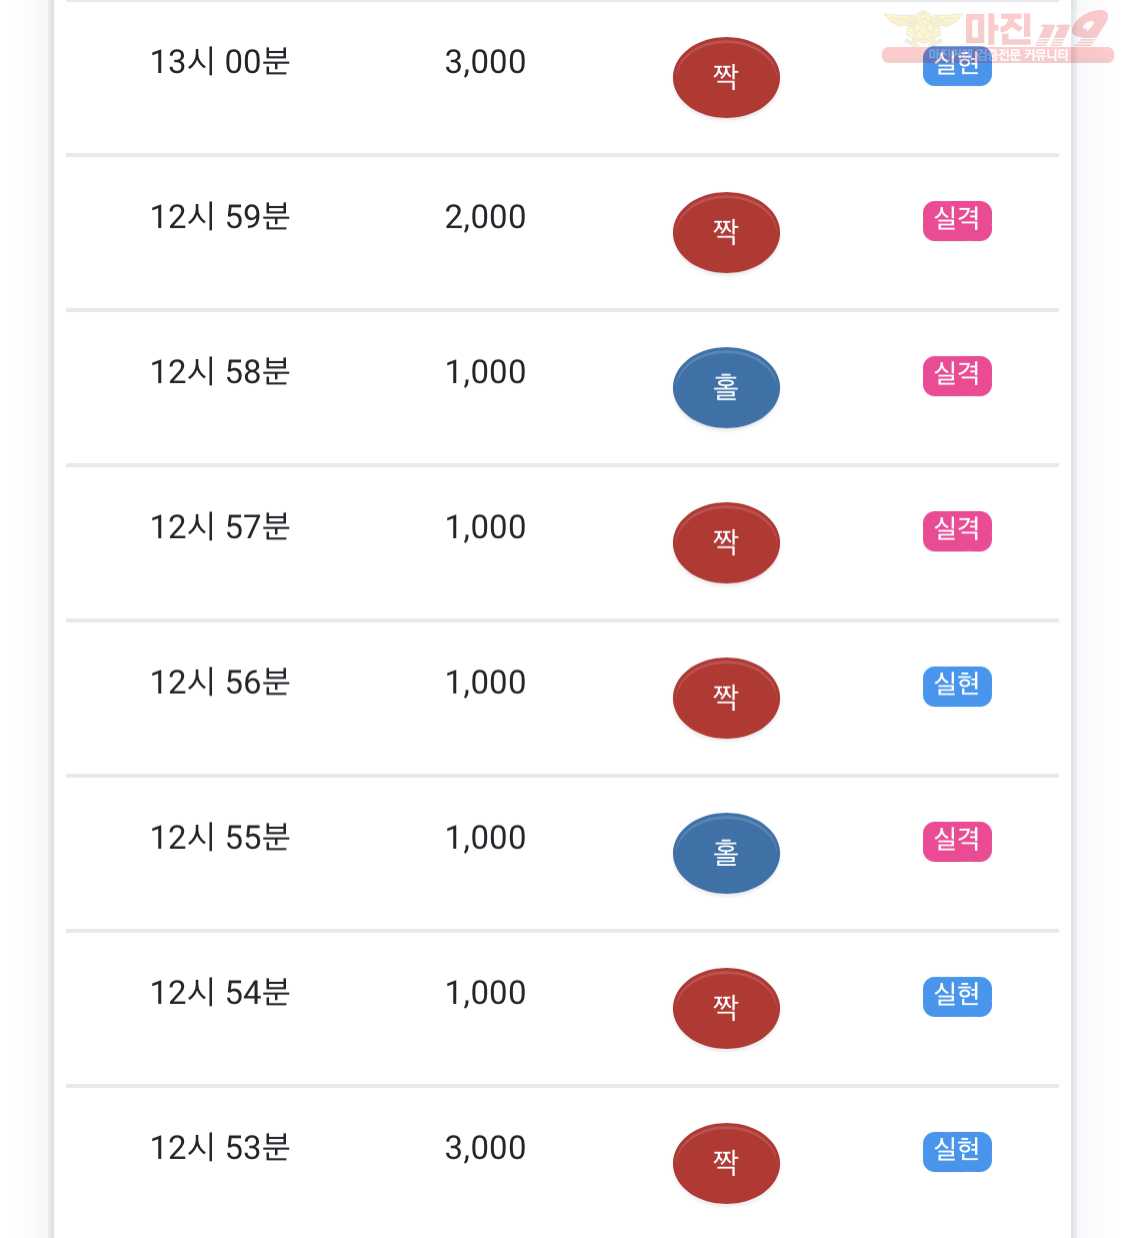This screenshot has width=1125, height=1238.
Task: Click the 마진 watermark logo
Action: click(998, 37)
